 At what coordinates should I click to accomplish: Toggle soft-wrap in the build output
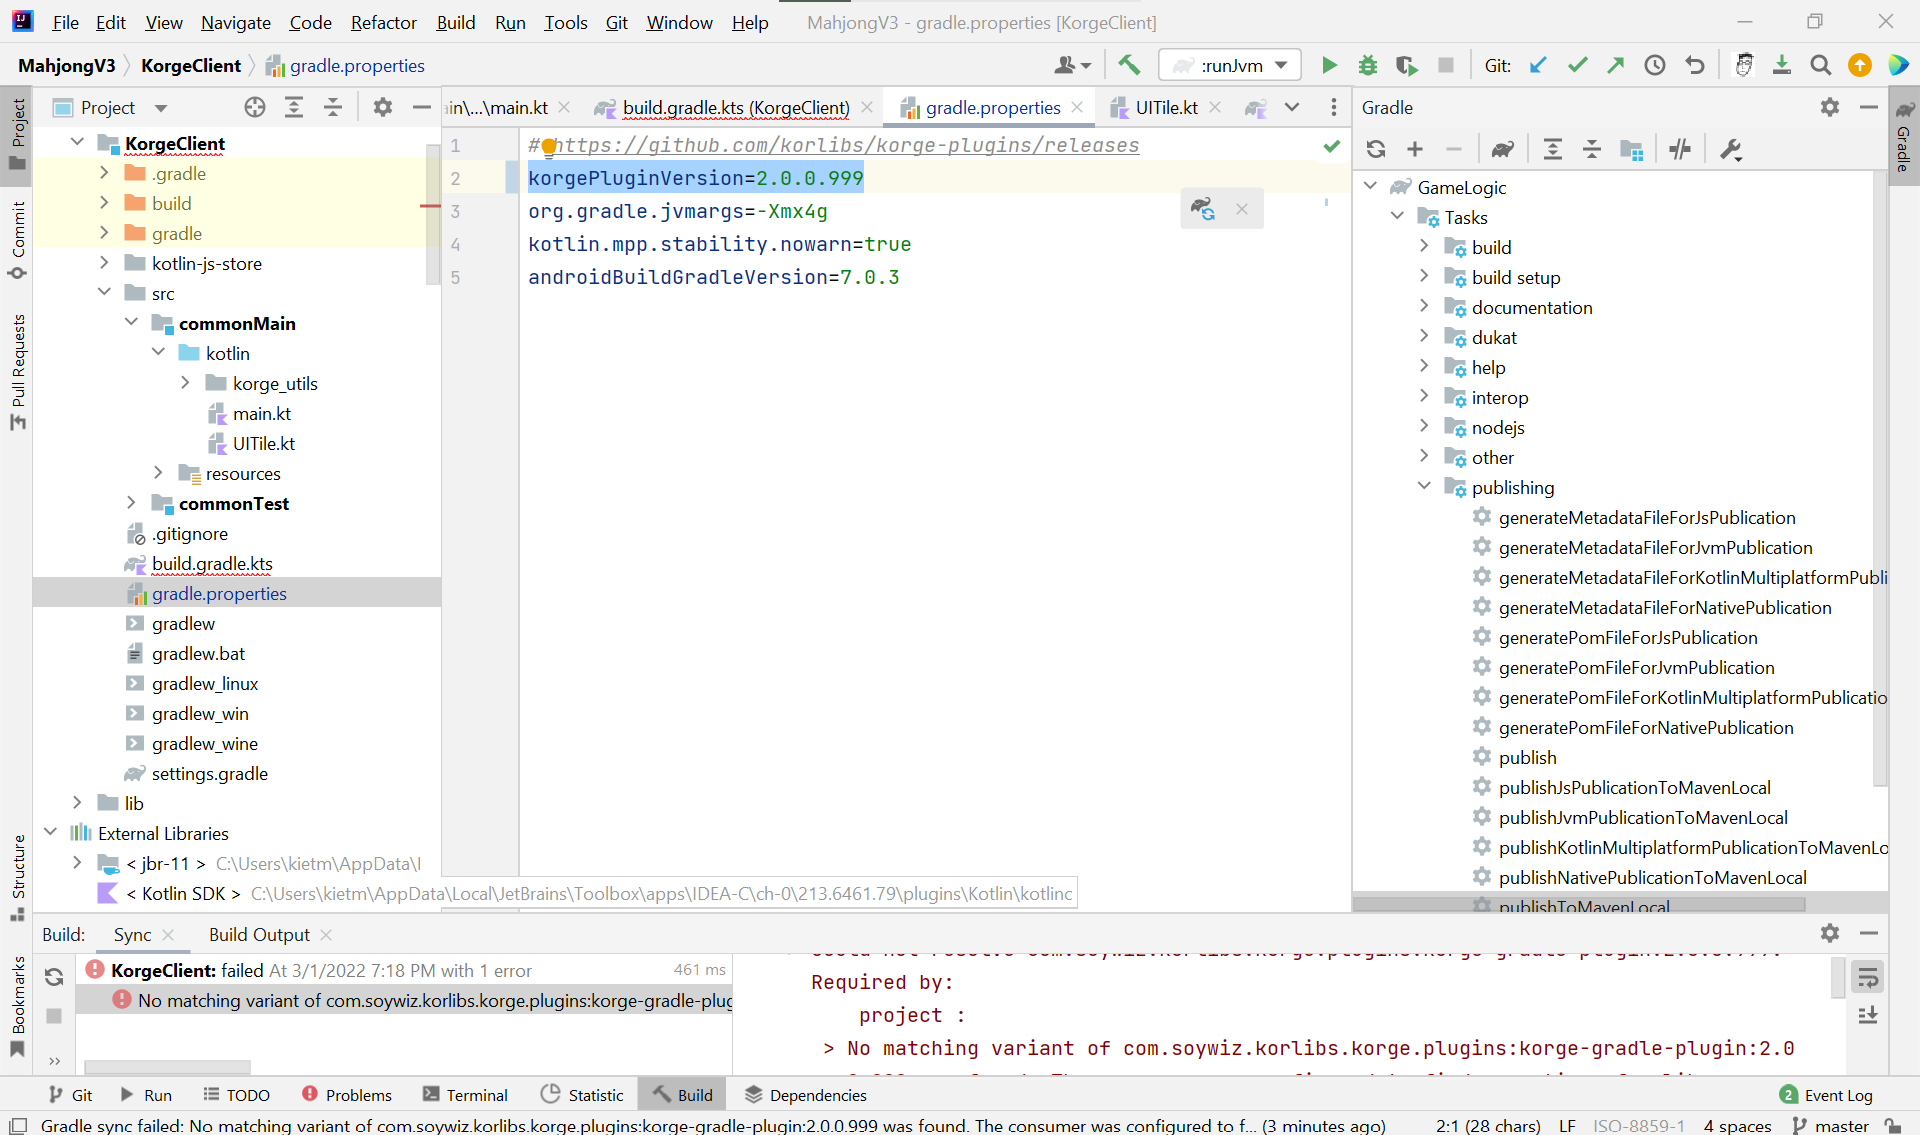click(x=1867, y=978)
